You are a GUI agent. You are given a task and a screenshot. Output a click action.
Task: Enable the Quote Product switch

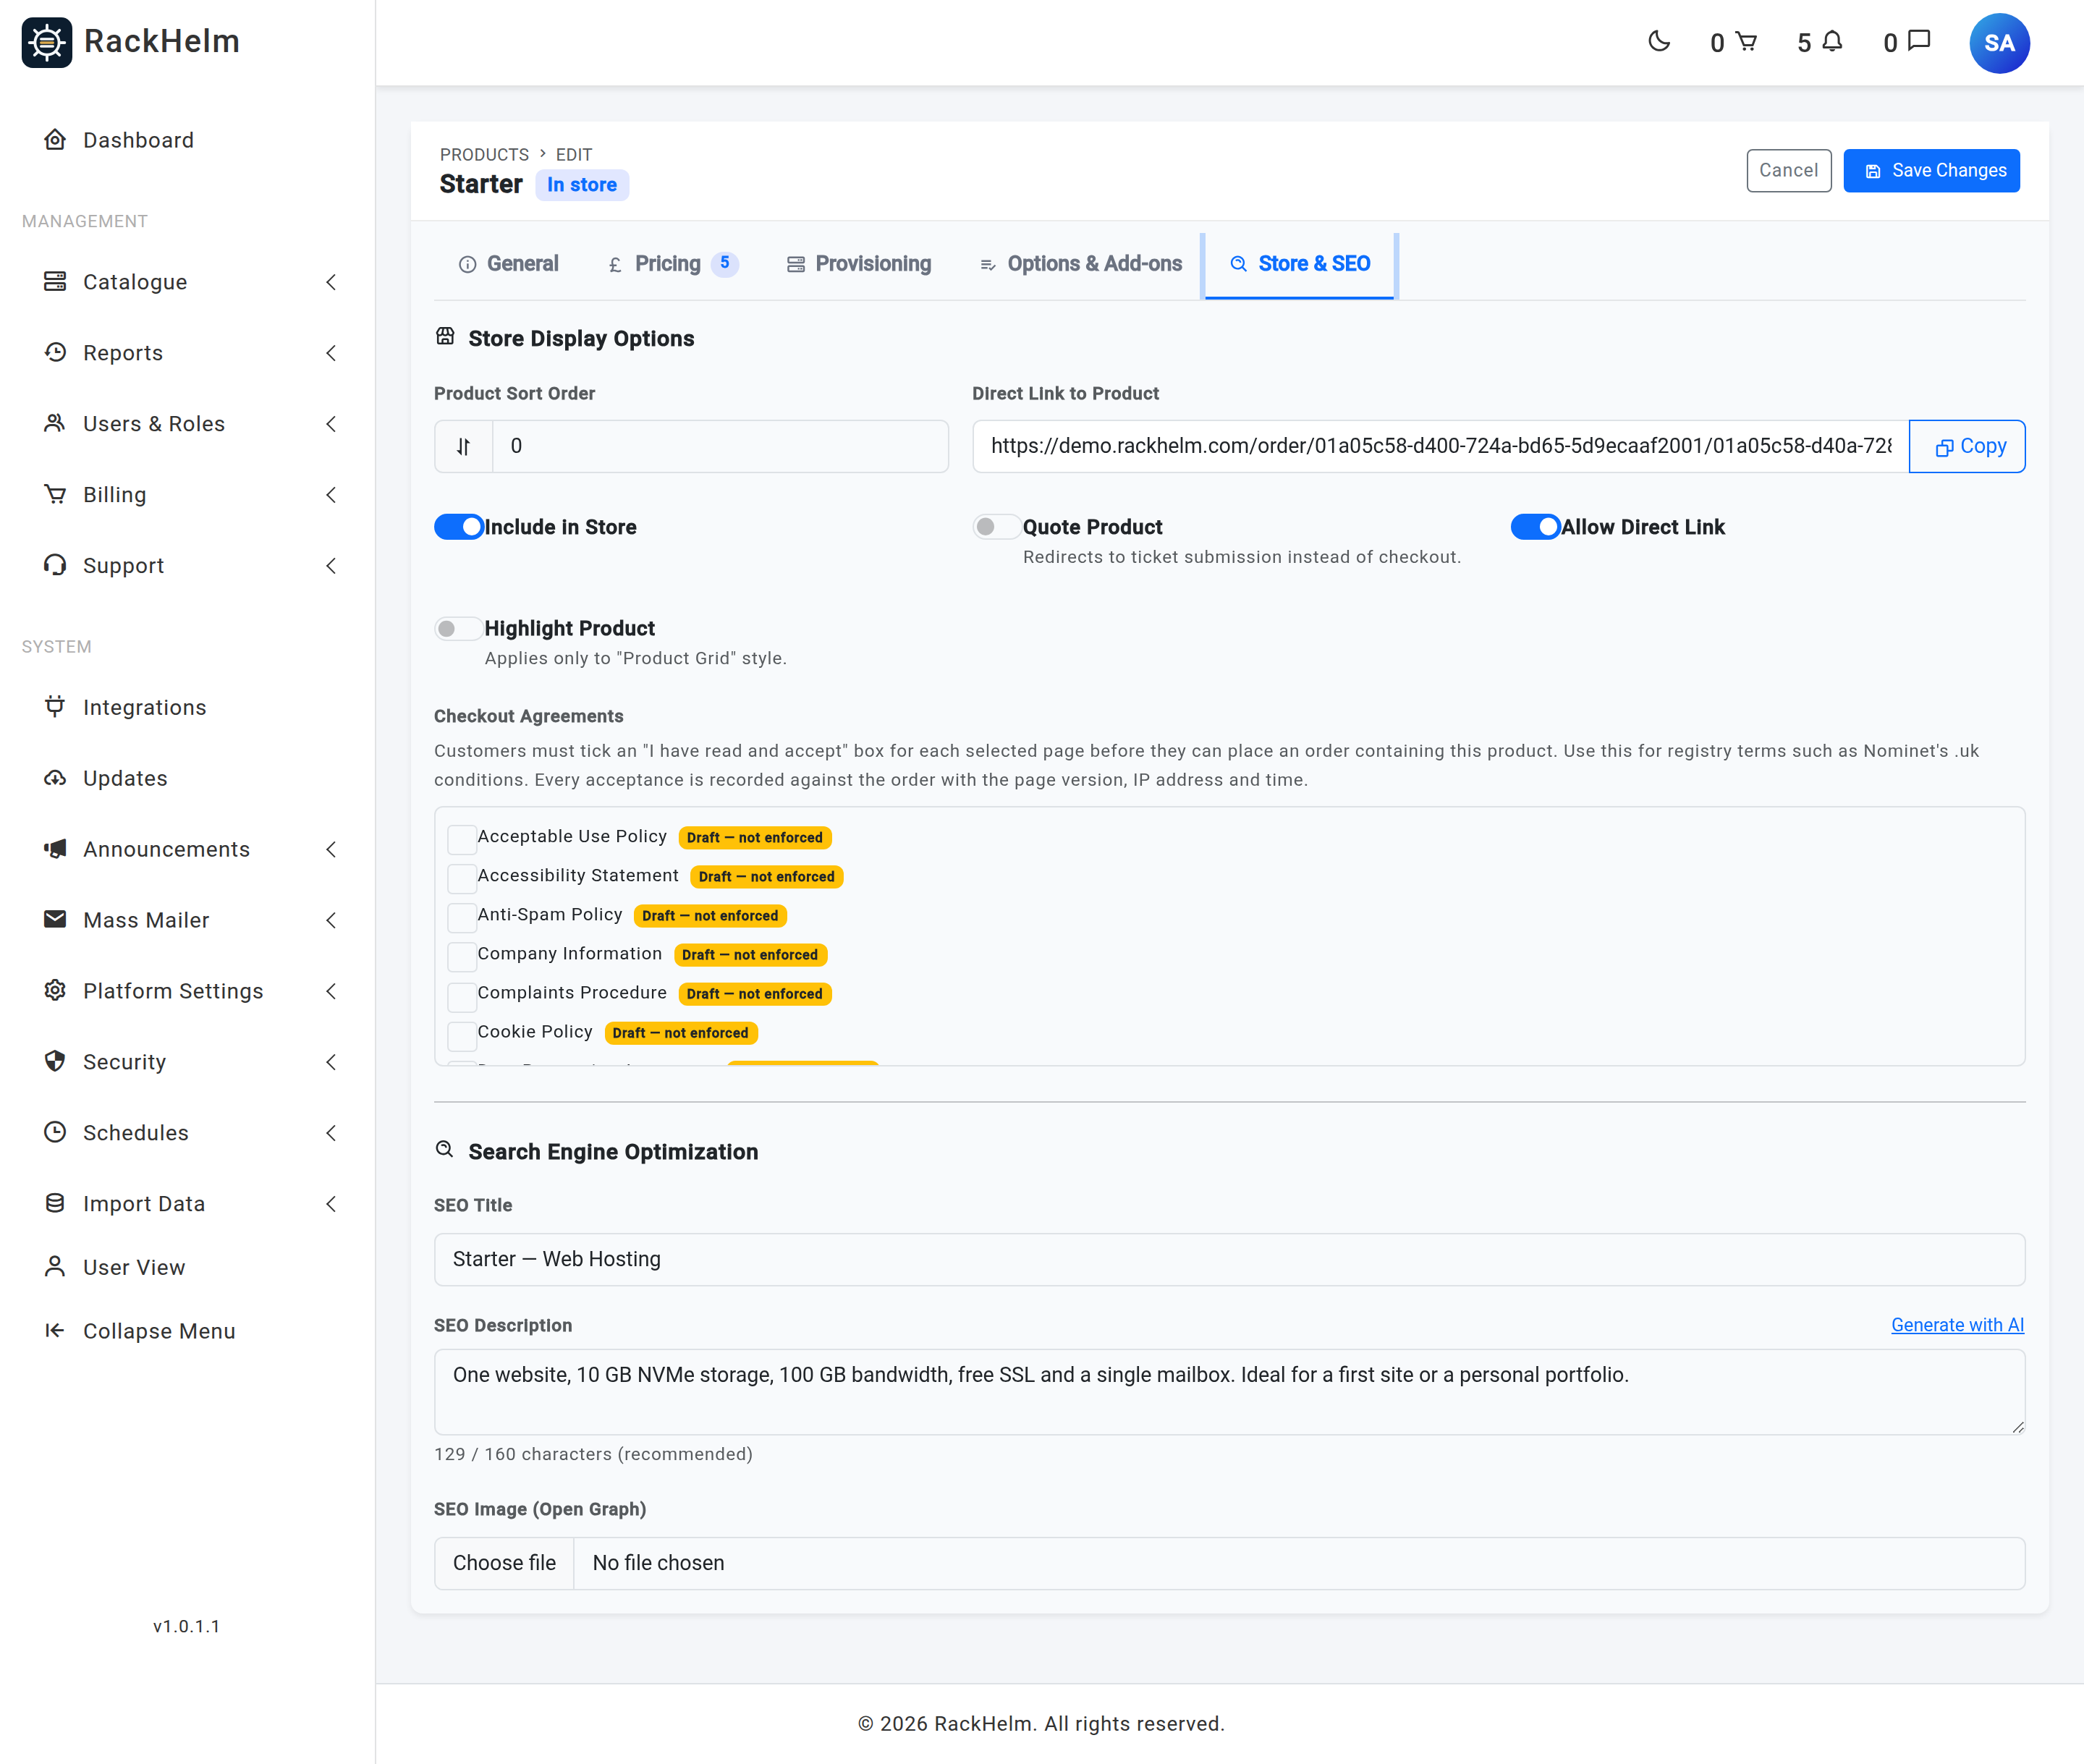(x=997, y=527)
